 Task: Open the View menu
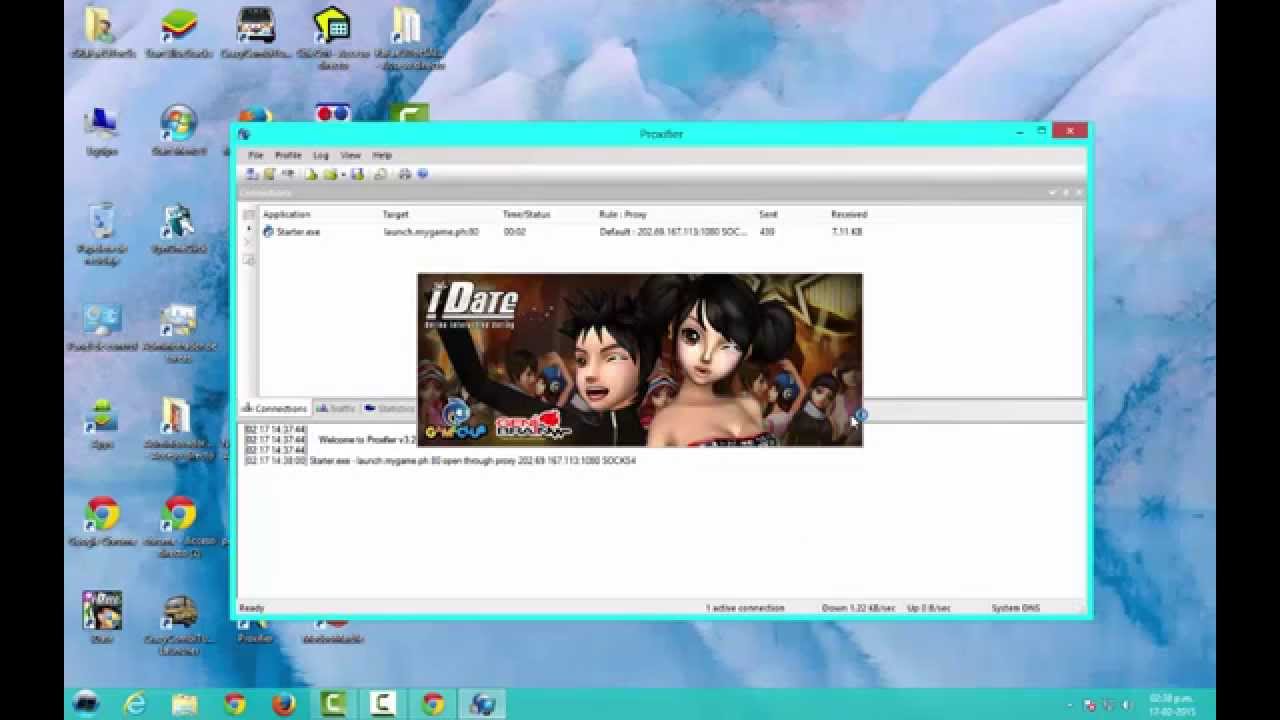tap(351, 155)
